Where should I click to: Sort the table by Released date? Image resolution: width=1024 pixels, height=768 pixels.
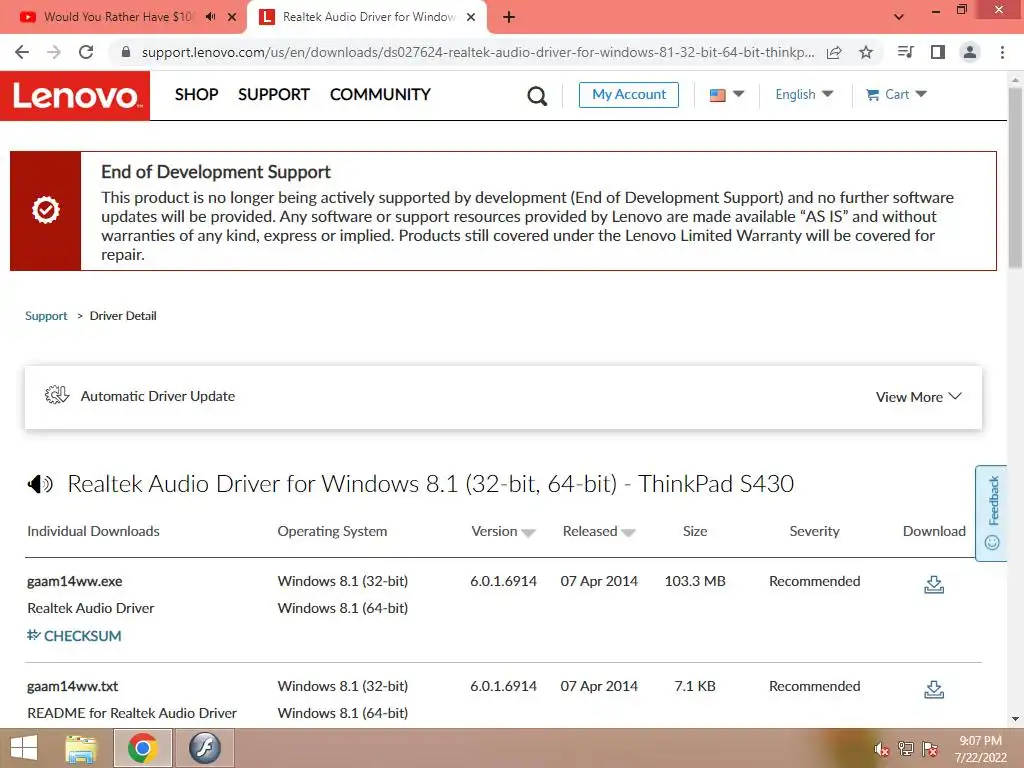598,532
